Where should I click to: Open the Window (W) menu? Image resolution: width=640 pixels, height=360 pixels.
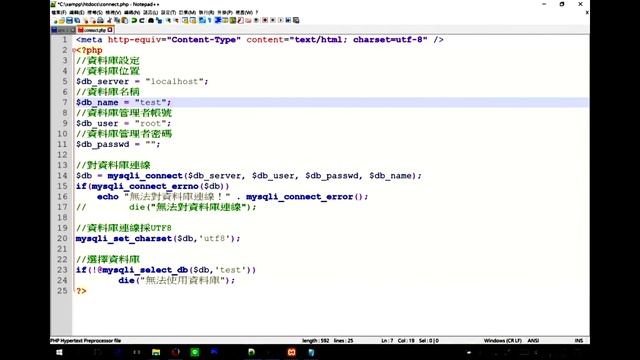click(x=244, y=13)
